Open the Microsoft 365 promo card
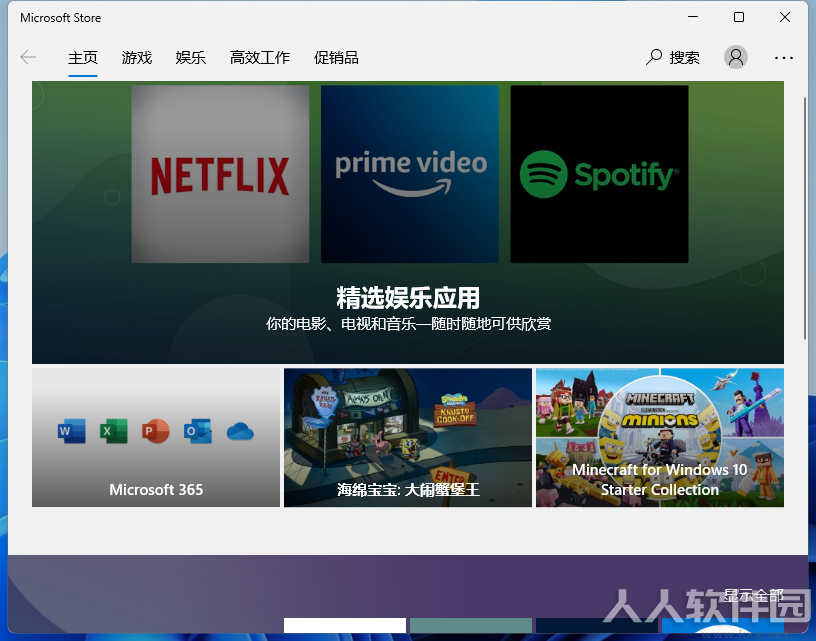 click(156, 438)
